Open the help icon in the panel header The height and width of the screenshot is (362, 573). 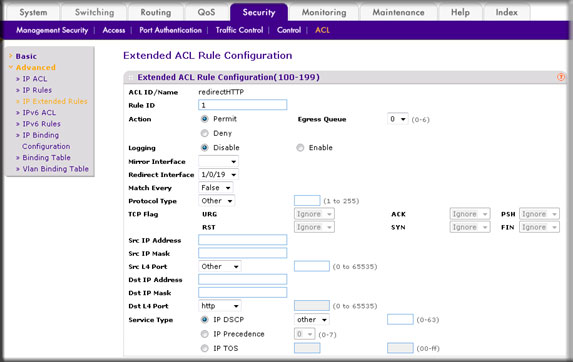(x=561, y=77)
